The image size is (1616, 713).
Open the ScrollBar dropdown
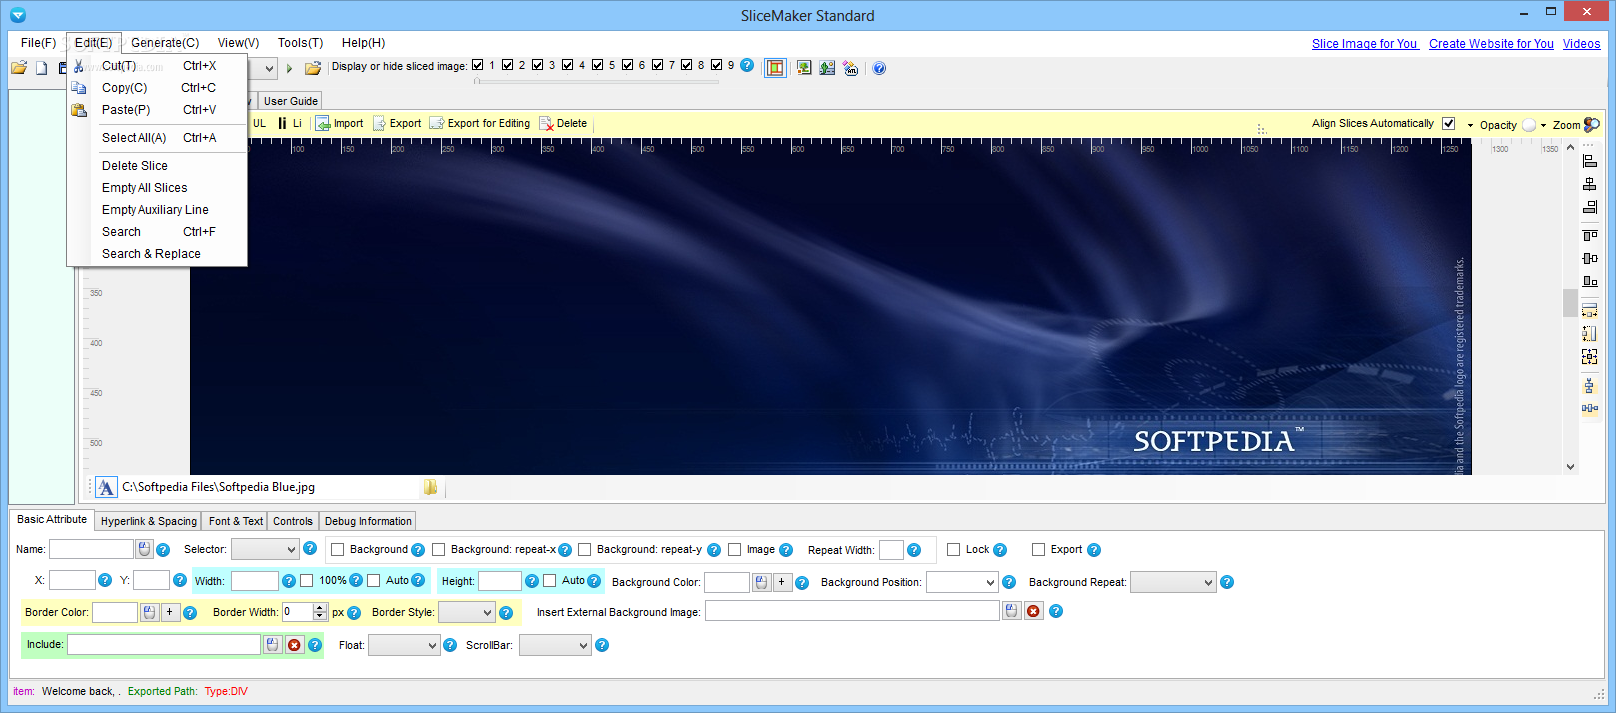(555, 645)
